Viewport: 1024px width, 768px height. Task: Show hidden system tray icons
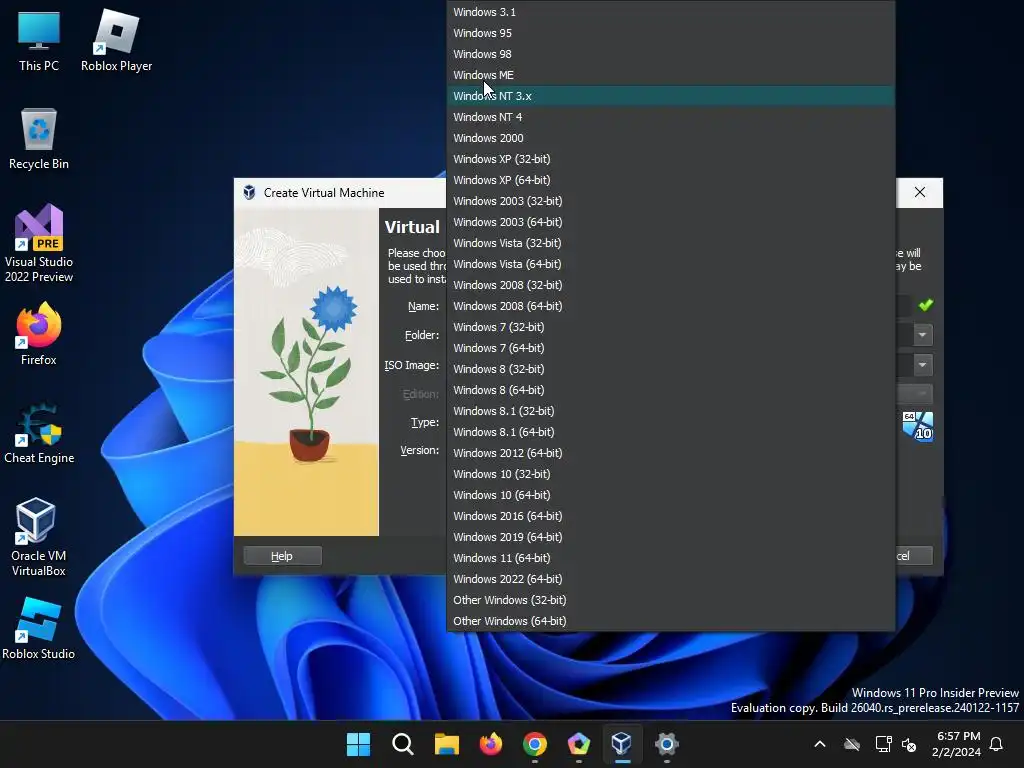tap(820, 744)
